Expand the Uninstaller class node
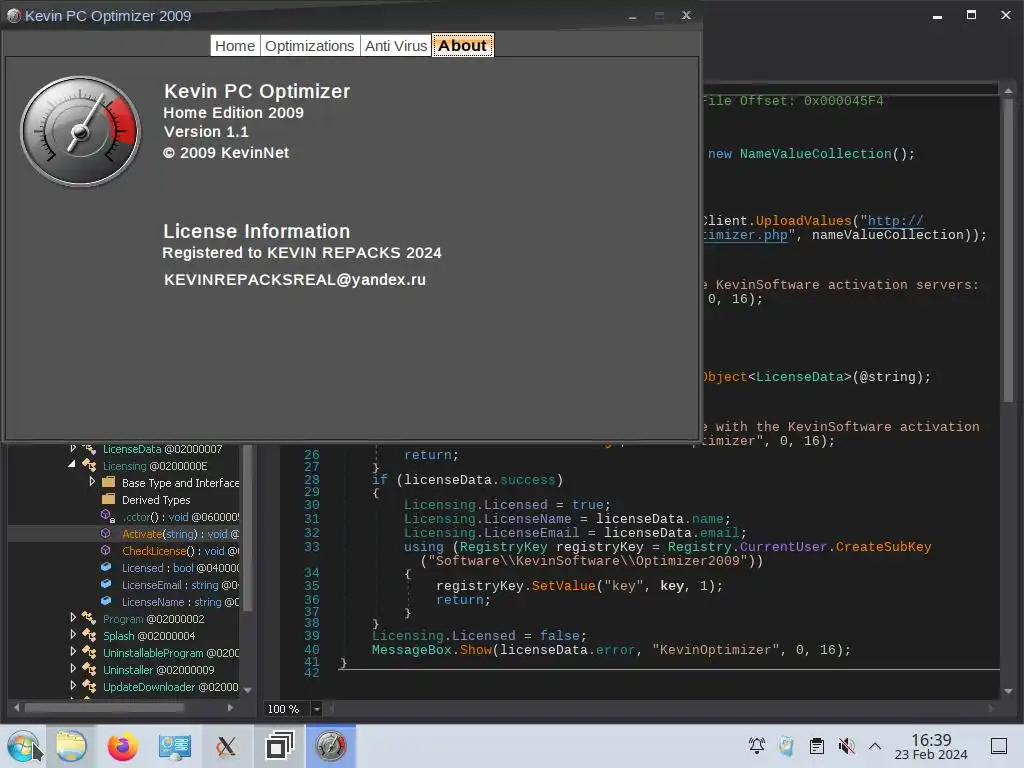This screenshot has width=1024, height=768. click(73, 668)
